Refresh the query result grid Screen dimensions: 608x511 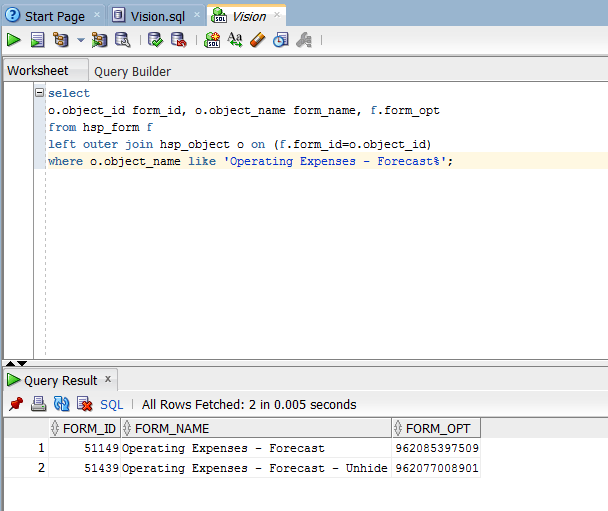tap(62, 404)
